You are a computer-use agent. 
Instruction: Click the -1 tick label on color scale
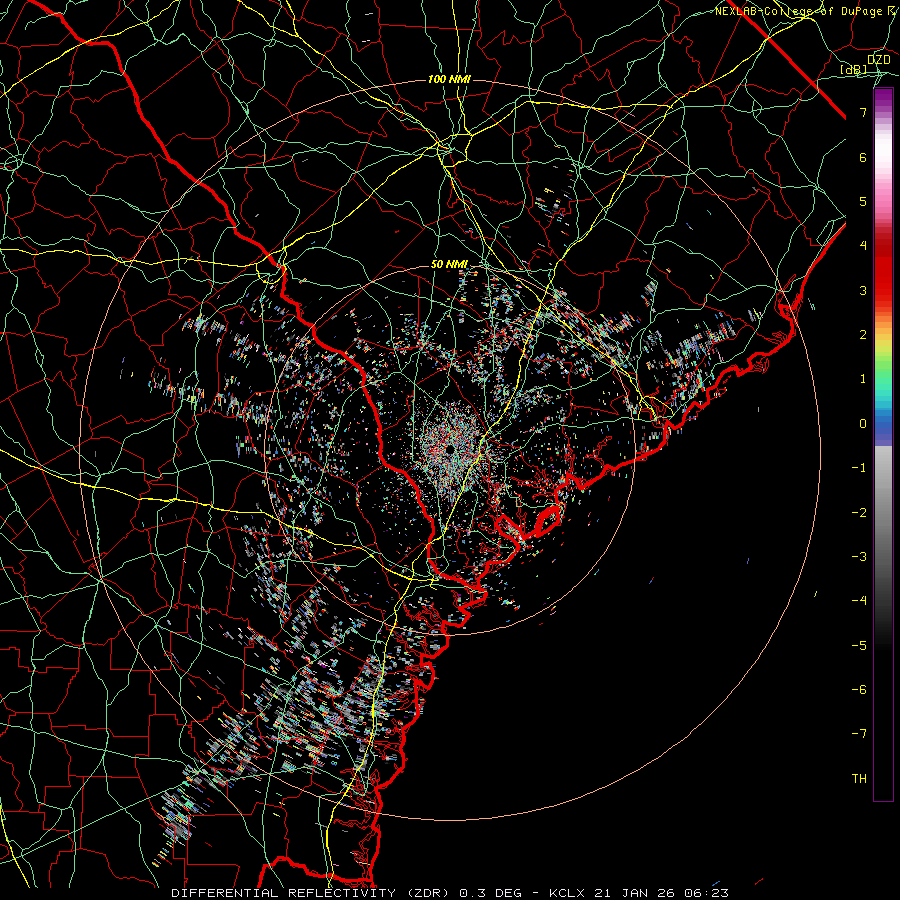(x=859, y=468)
